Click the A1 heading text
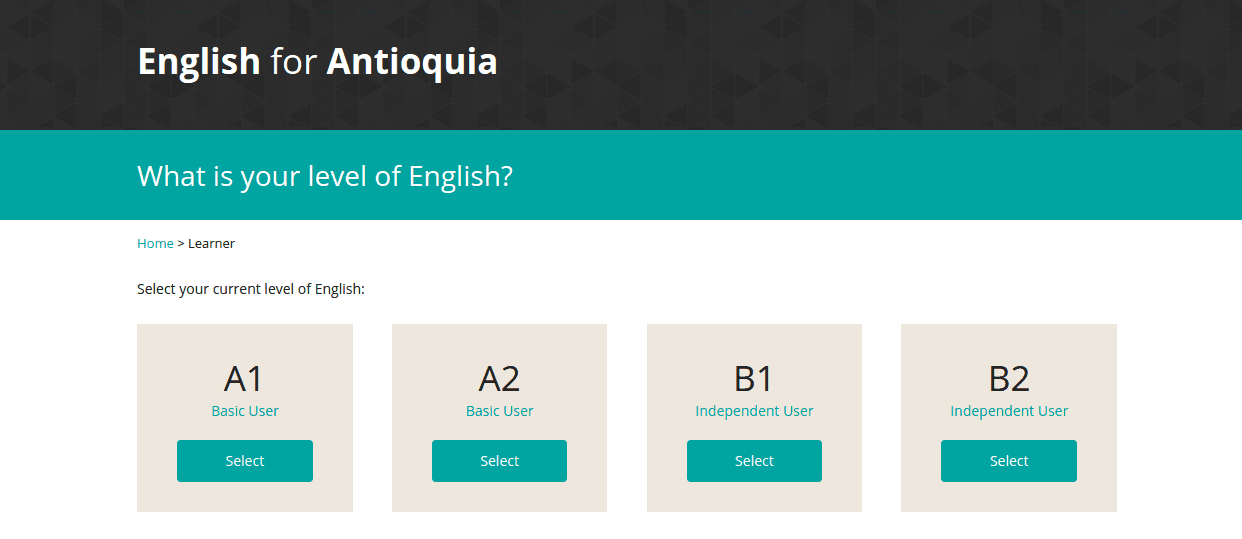 (x=244, y=379)
